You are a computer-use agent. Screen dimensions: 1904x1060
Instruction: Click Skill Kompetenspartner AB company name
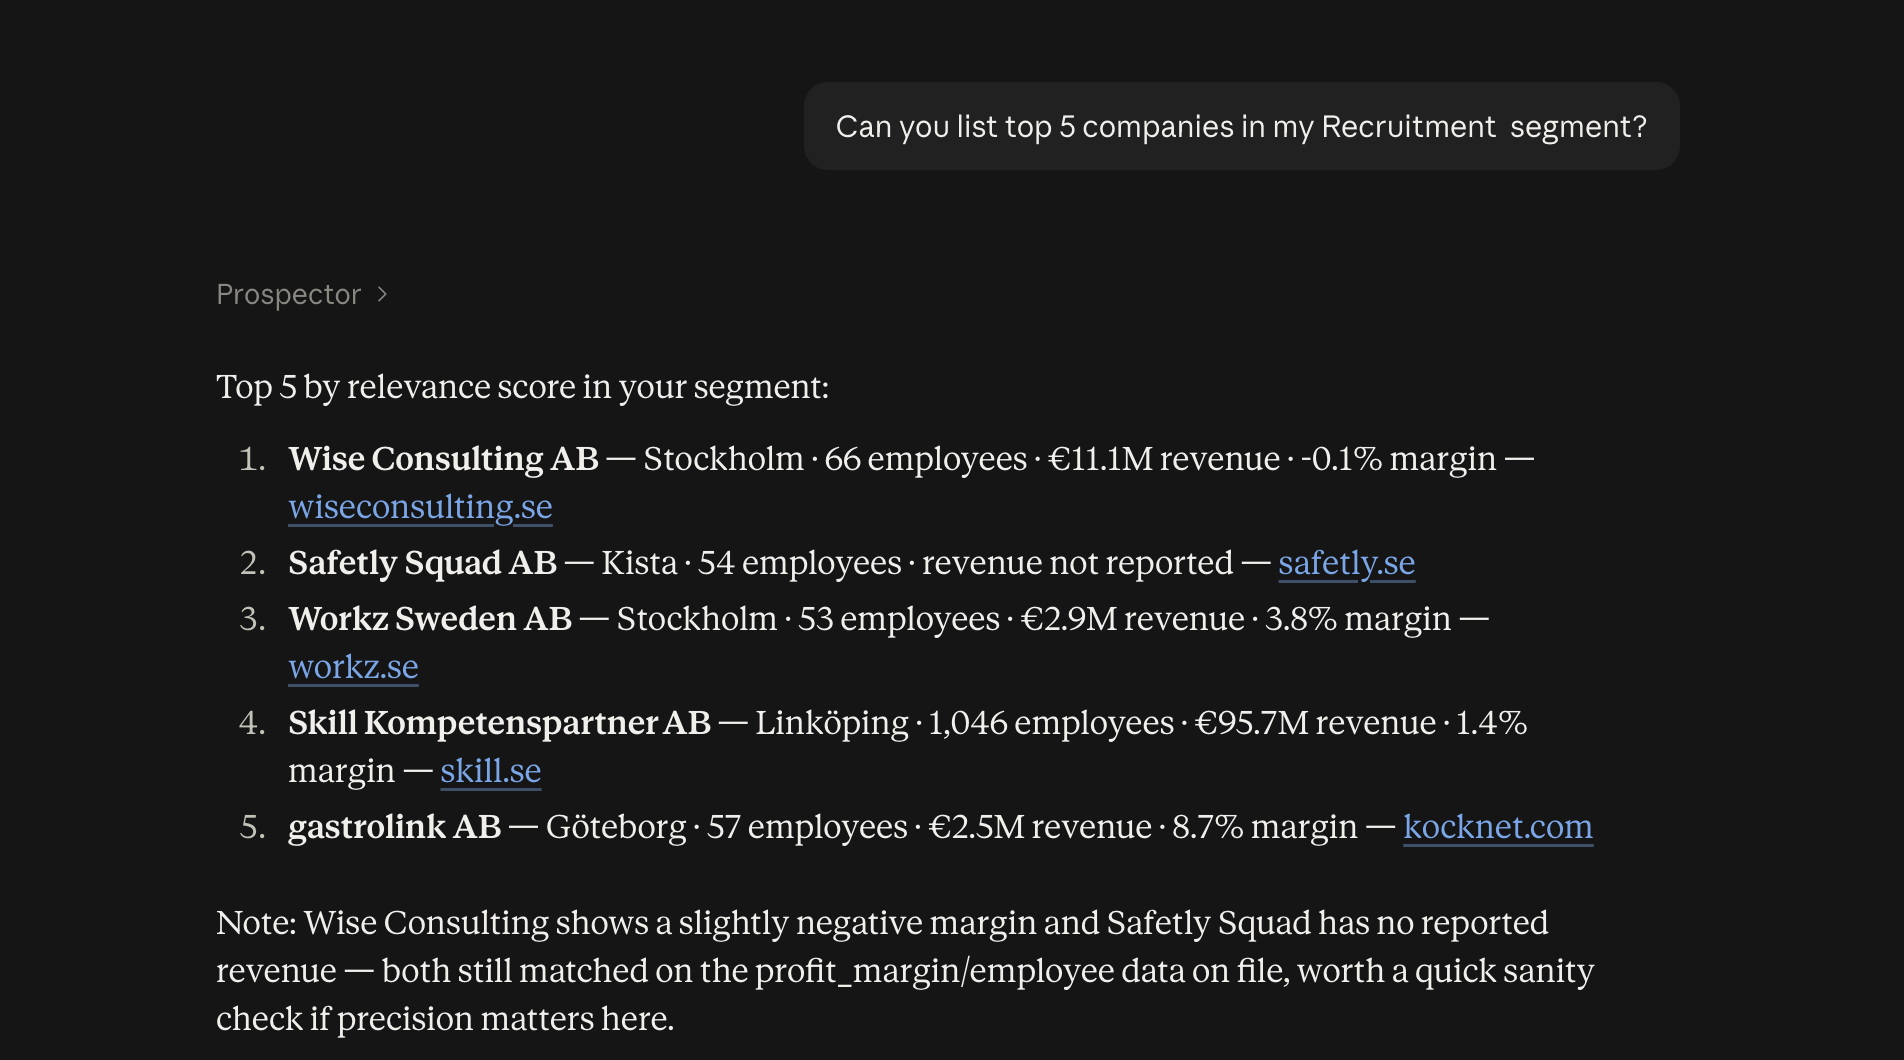(499, 723)
